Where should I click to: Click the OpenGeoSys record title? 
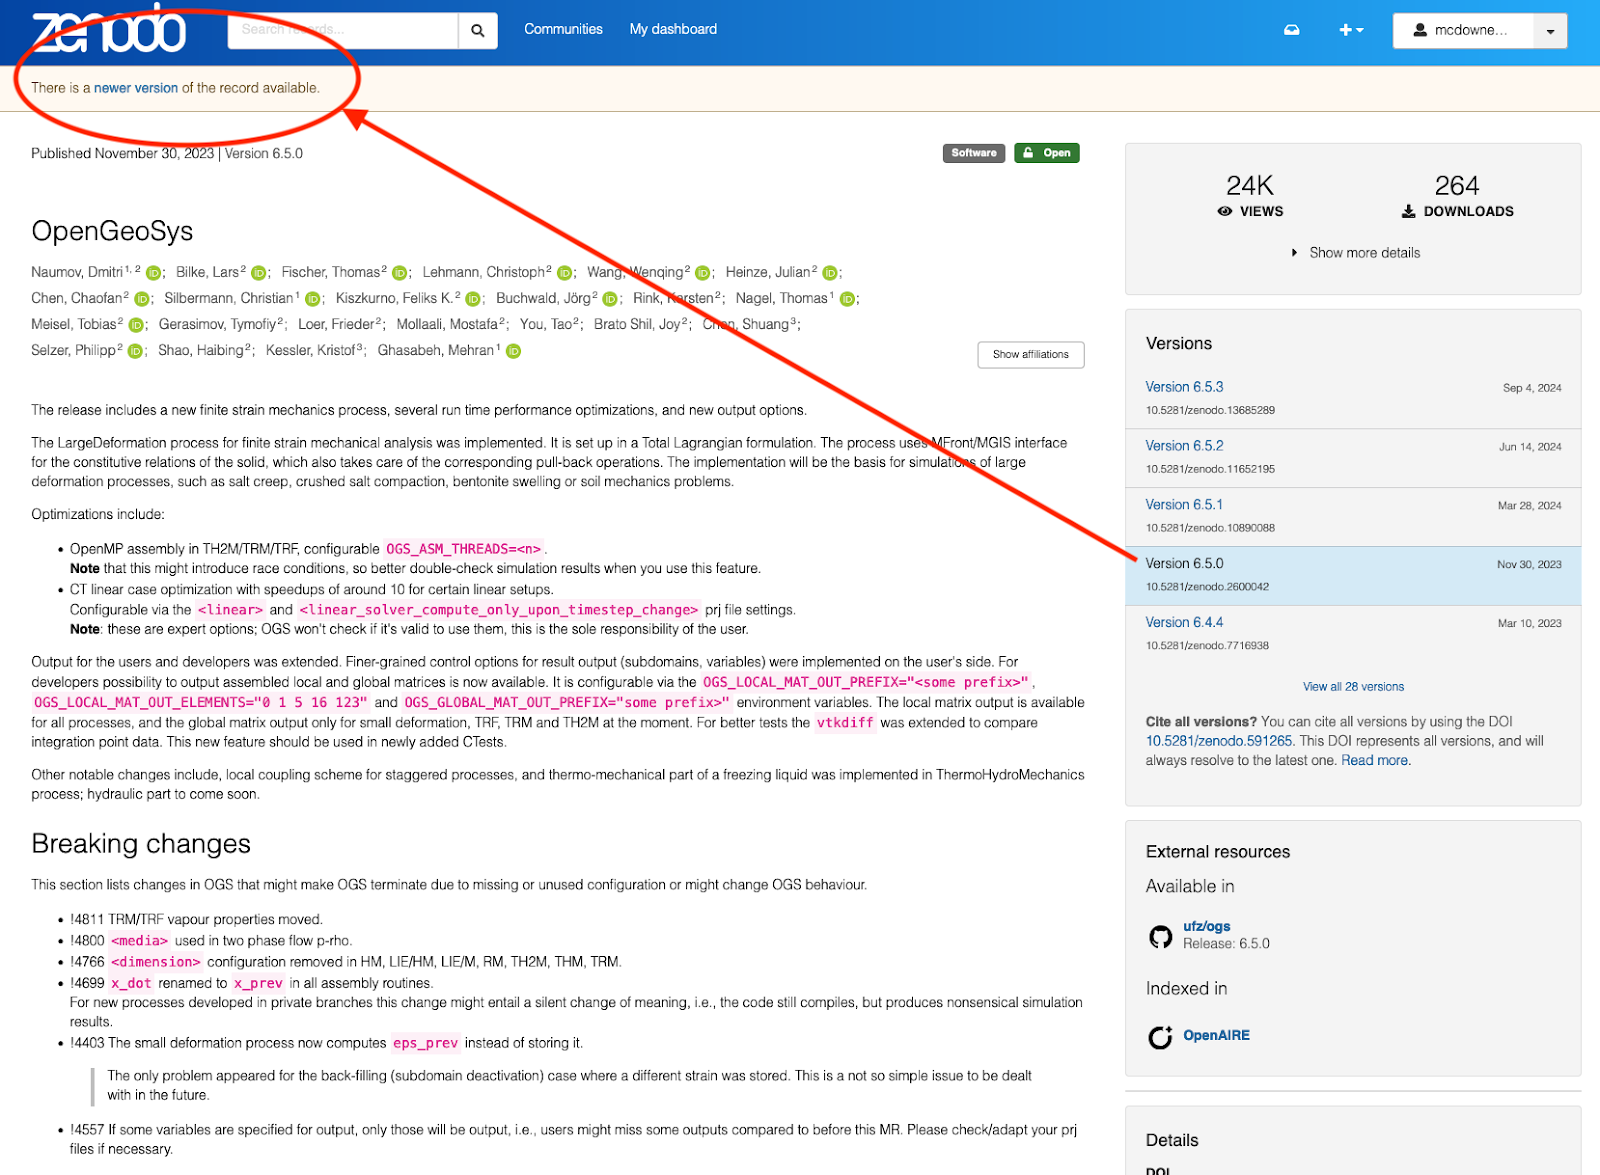point(112,231)
